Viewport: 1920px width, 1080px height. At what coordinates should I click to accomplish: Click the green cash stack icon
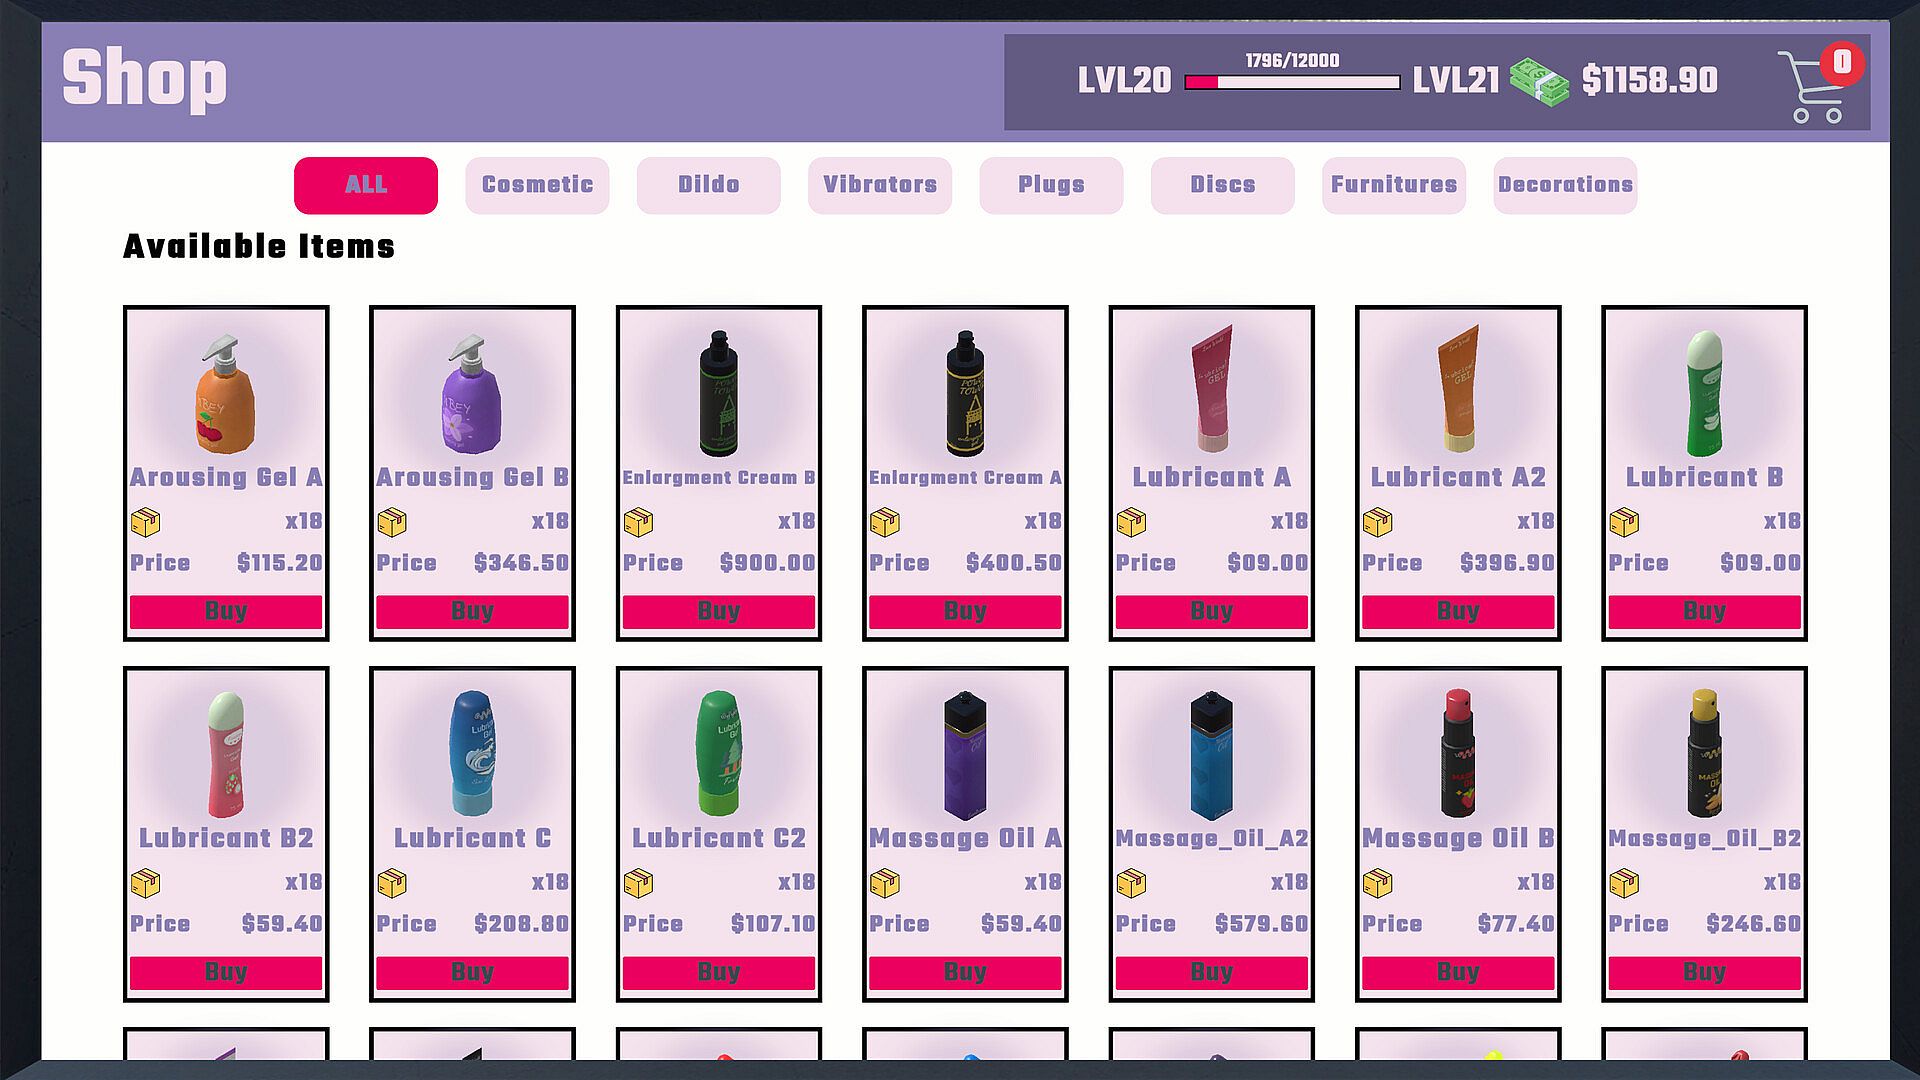click(x=1538, y=81)
